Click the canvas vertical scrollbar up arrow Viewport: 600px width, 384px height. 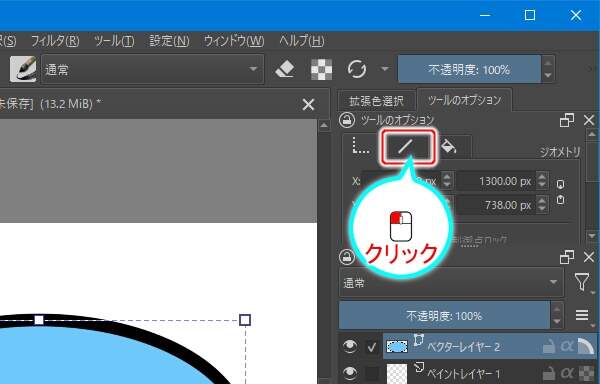click(324, 125)
